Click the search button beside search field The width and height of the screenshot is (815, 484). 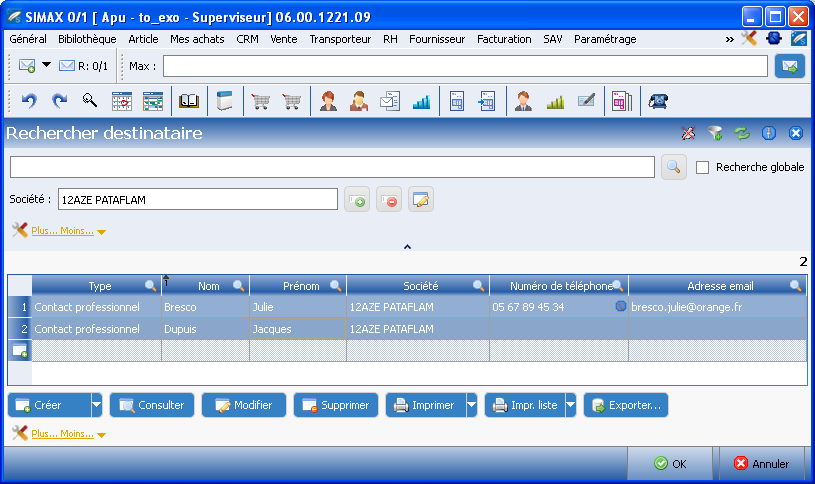pyautogui.click(x=674, y=167)
